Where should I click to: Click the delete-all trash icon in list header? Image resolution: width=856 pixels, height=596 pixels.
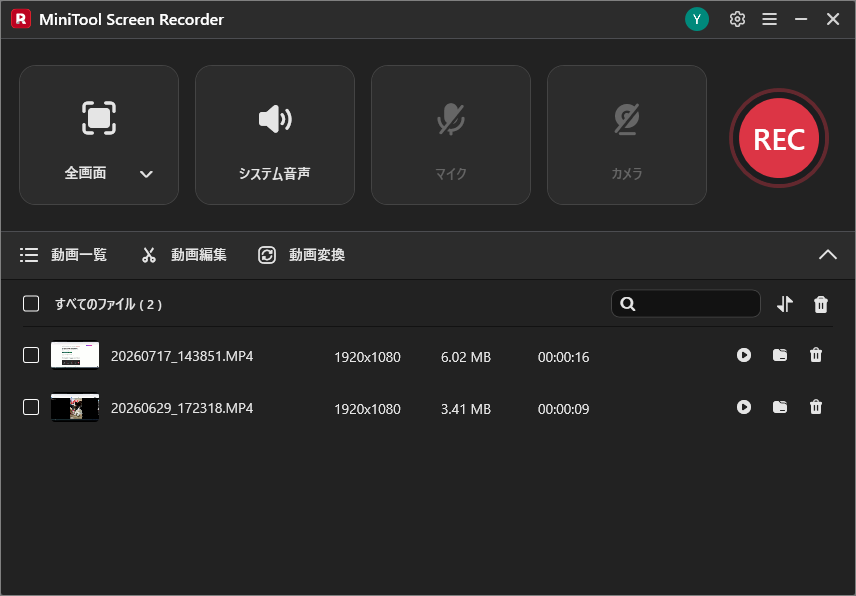[821, 304]
